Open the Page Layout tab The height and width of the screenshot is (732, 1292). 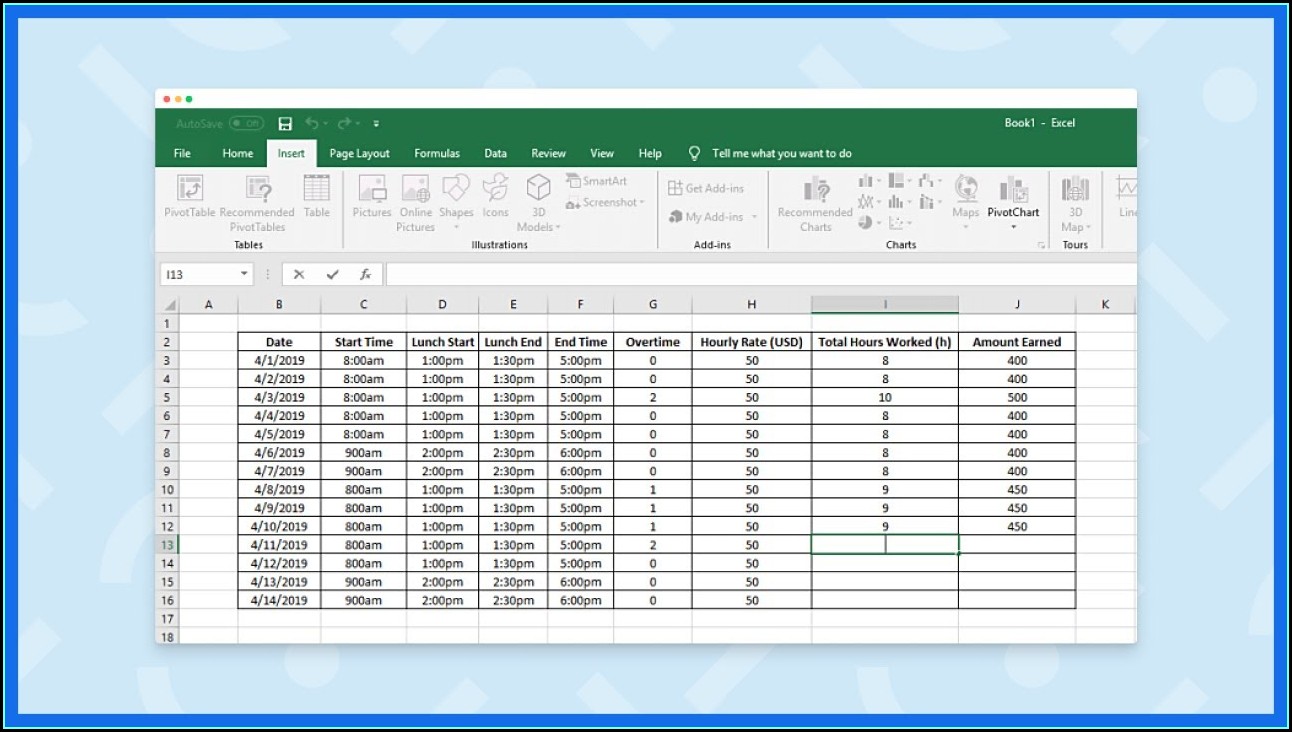click(359, 154)
